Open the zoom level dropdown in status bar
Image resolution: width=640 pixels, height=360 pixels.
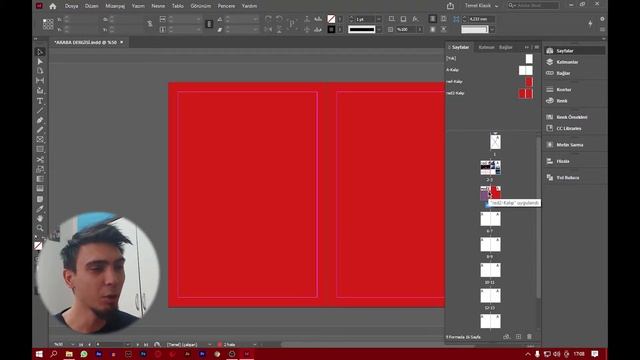(x=73, y=344)
